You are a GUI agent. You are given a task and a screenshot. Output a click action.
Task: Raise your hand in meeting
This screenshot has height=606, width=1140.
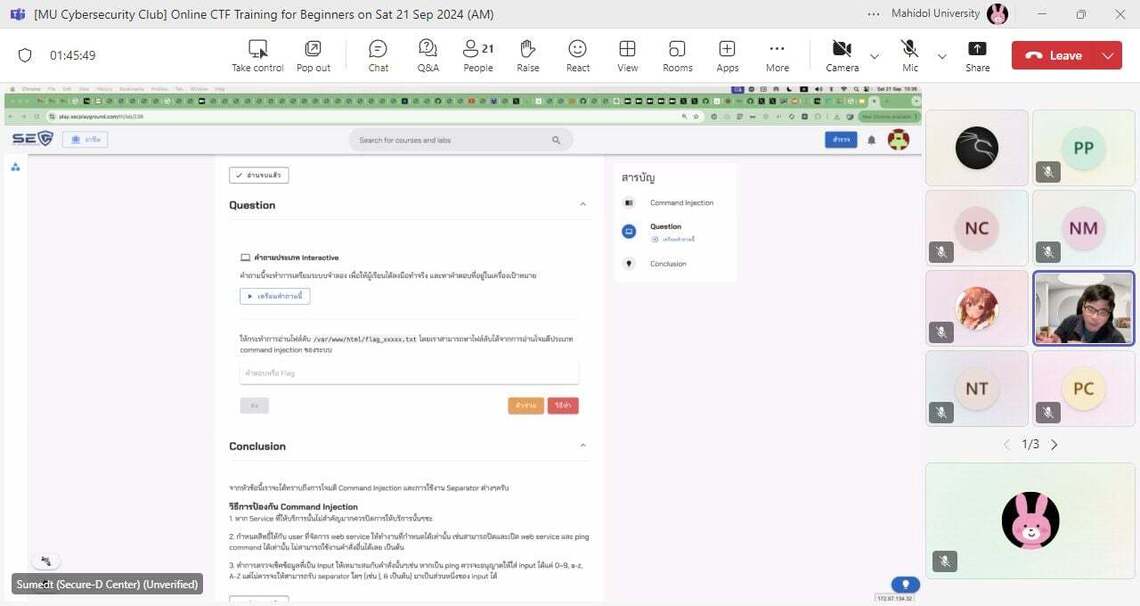coord(528,55)
